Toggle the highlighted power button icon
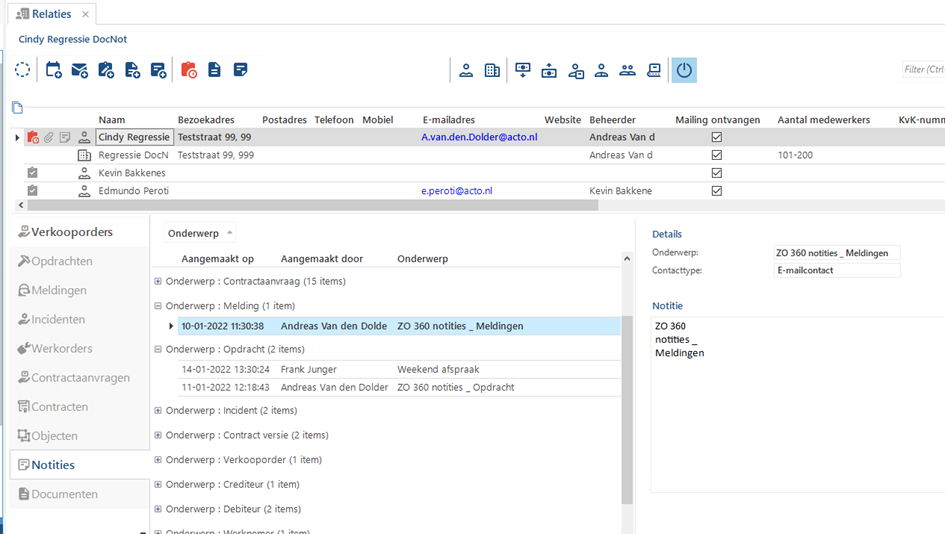This screenshot has width=945, height=534. [x=684, y=70]
